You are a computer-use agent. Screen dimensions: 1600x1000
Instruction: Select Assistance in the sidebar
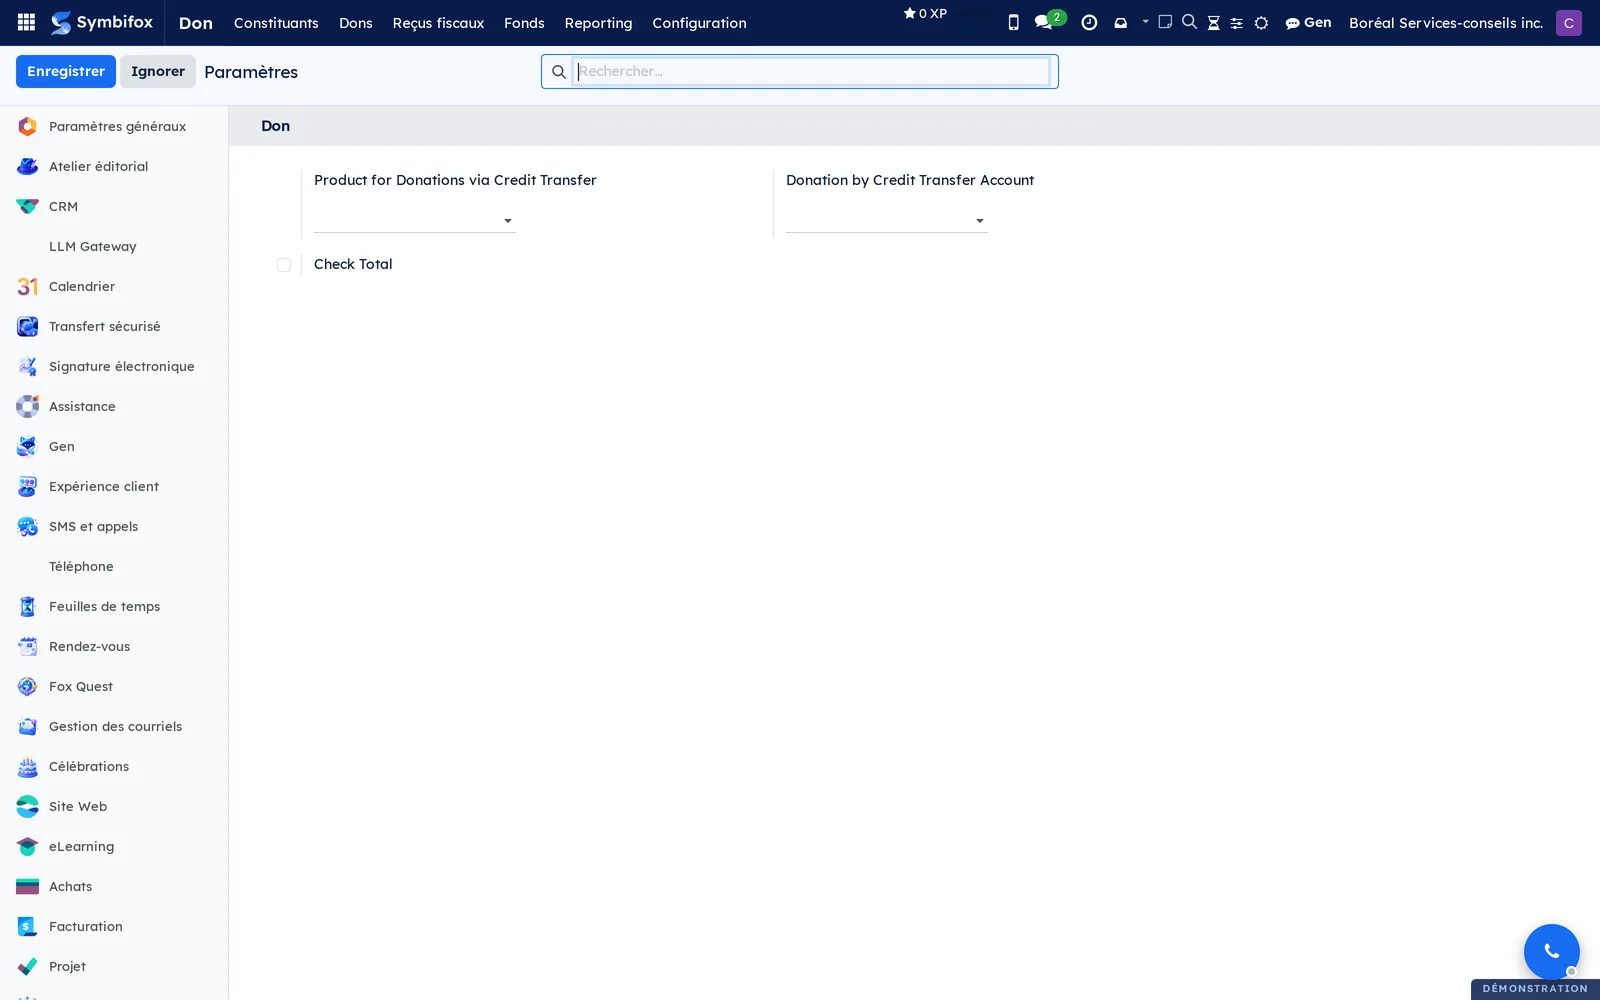(x=114, y=406)
